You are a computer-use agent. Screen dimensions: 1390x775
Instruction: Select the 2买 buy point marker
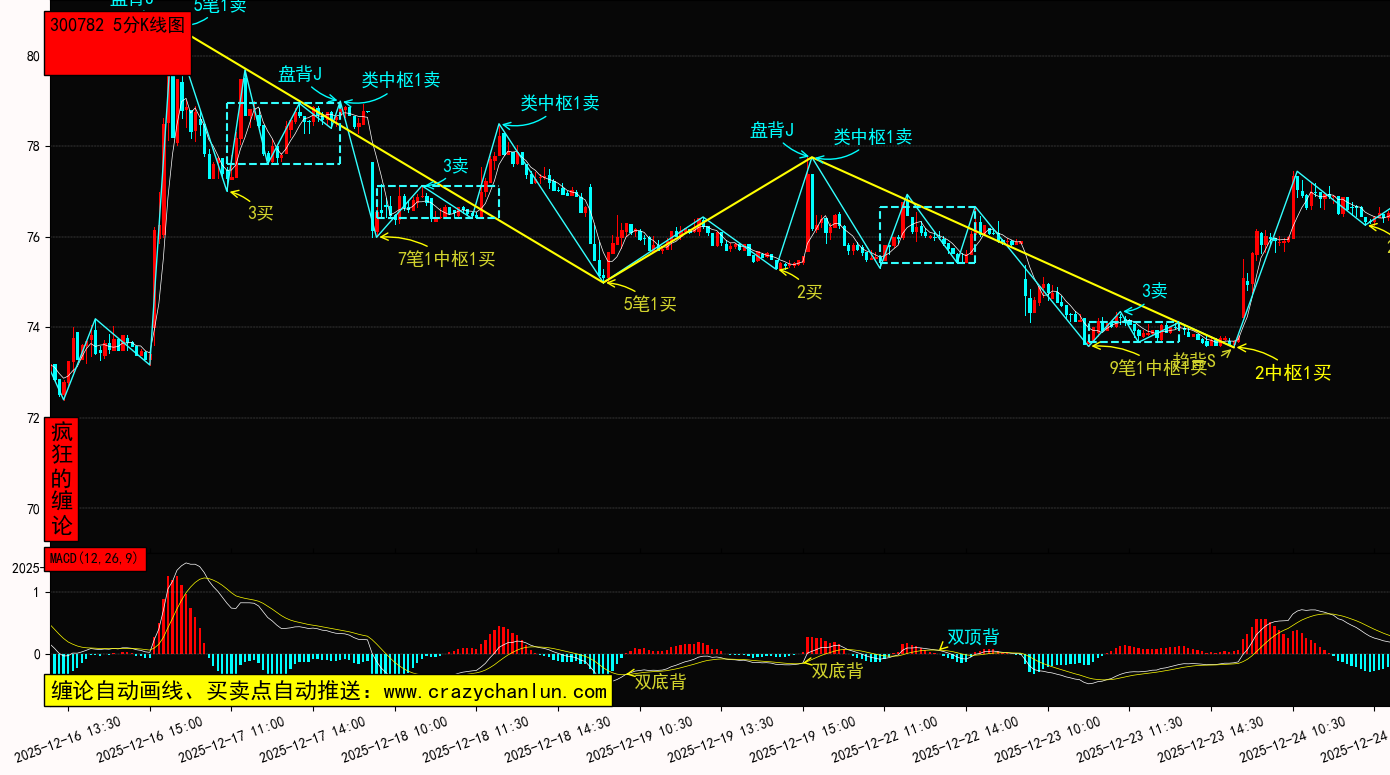(x=809, y=291)
